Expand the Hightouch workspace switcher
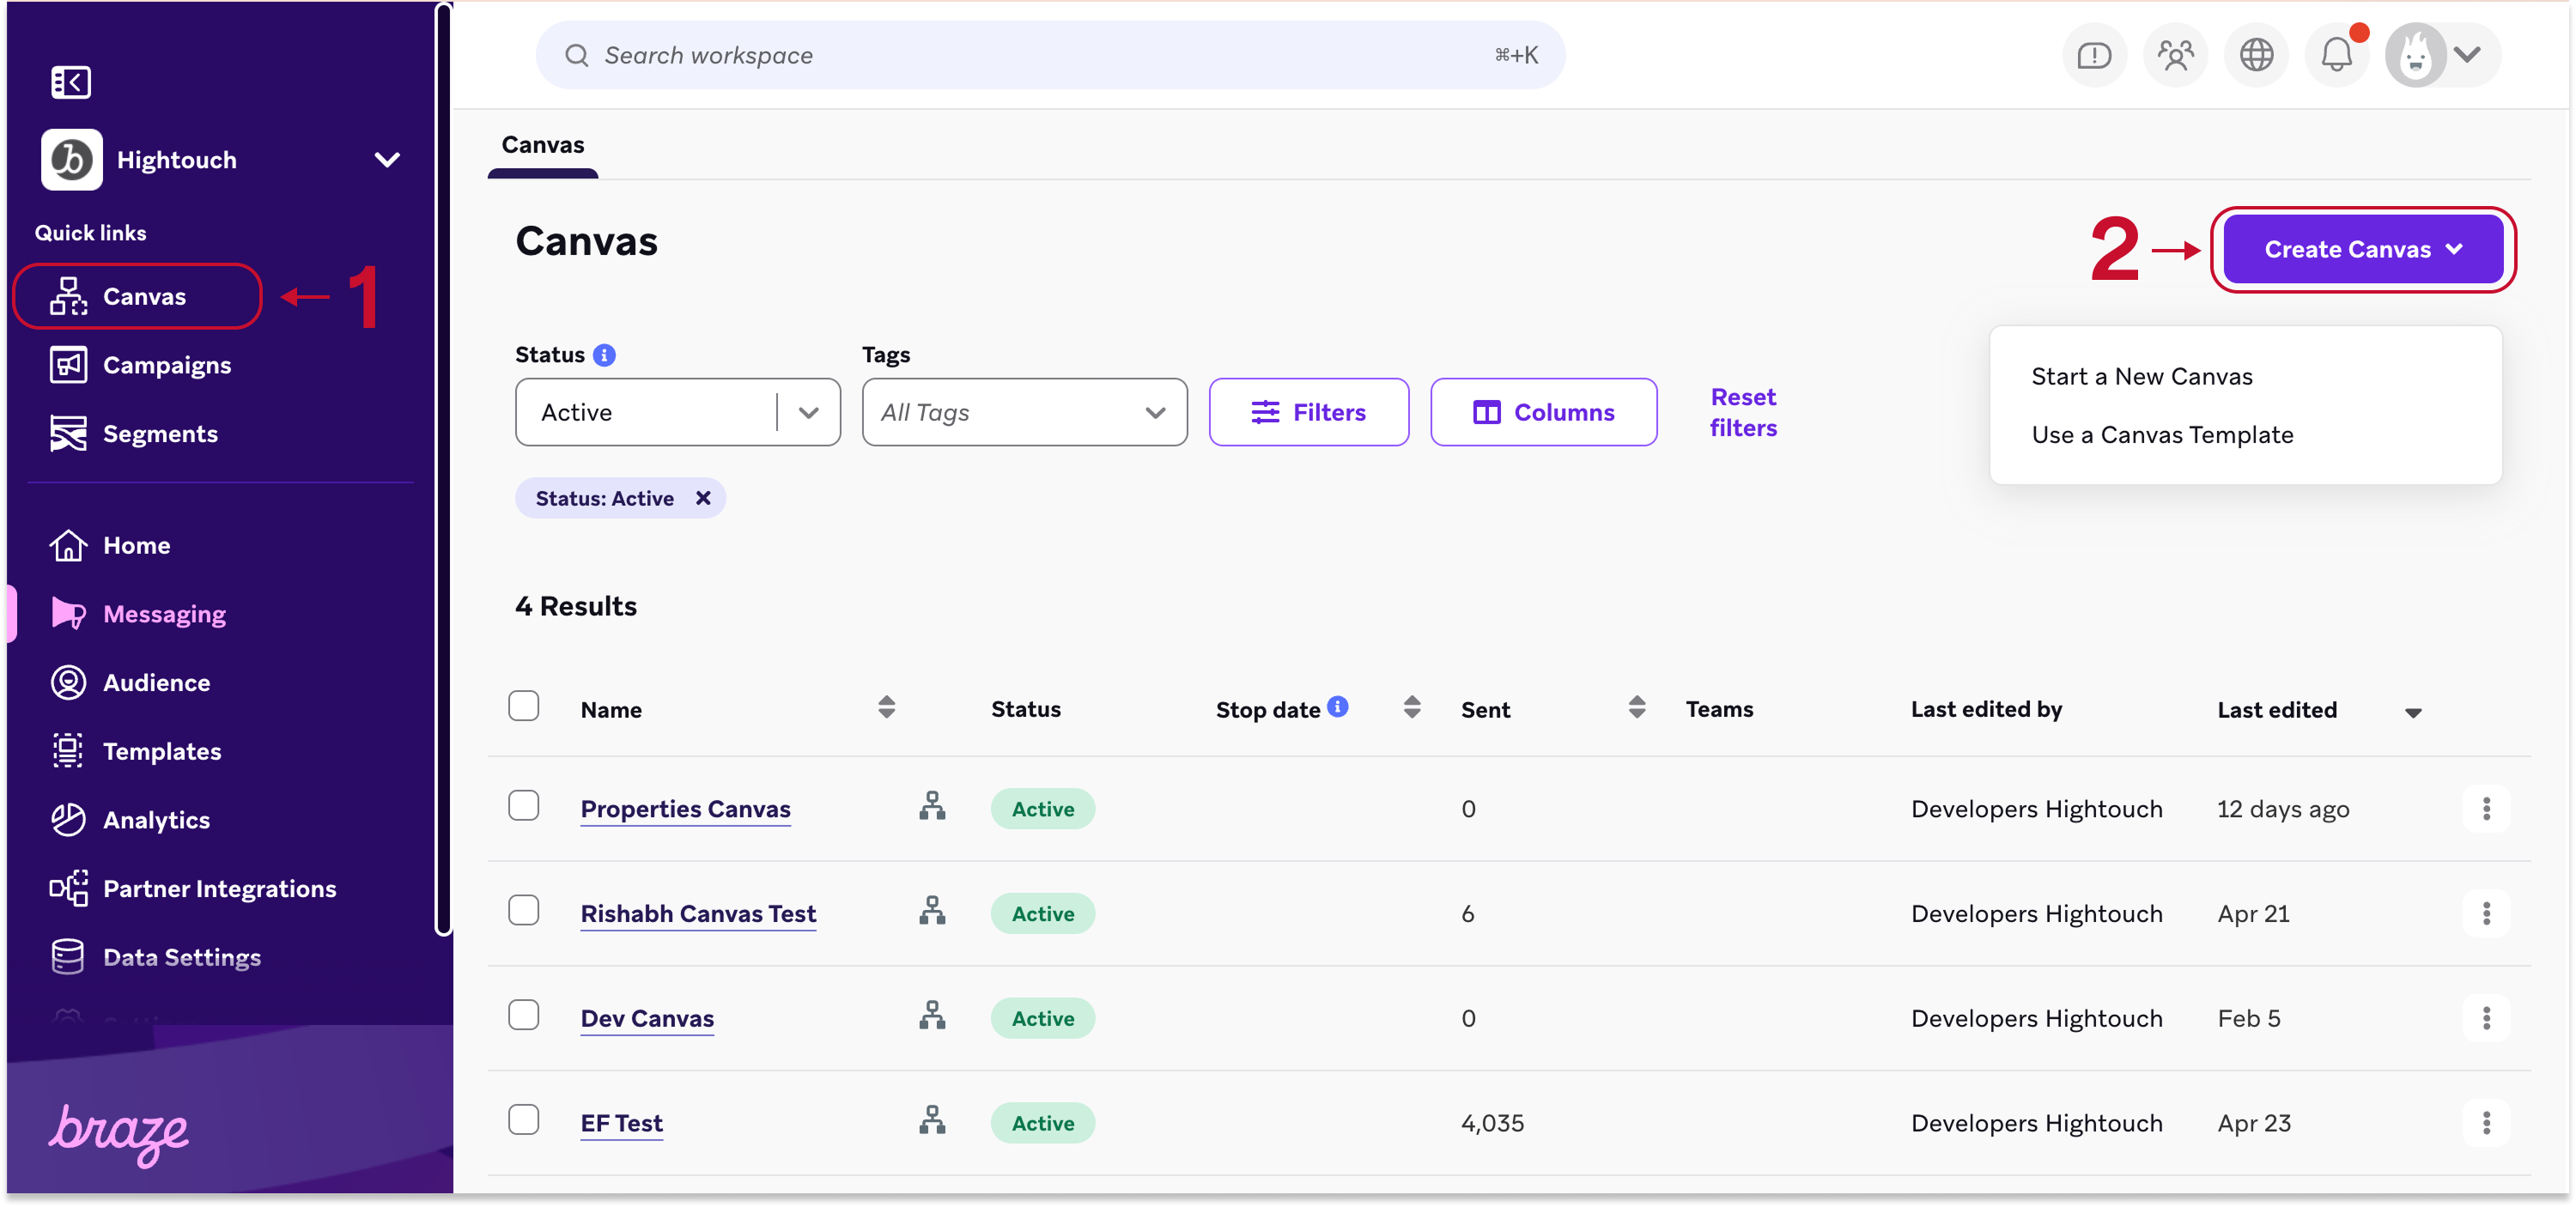This screenshot has width=2576, height=1207. click(387, 160)
